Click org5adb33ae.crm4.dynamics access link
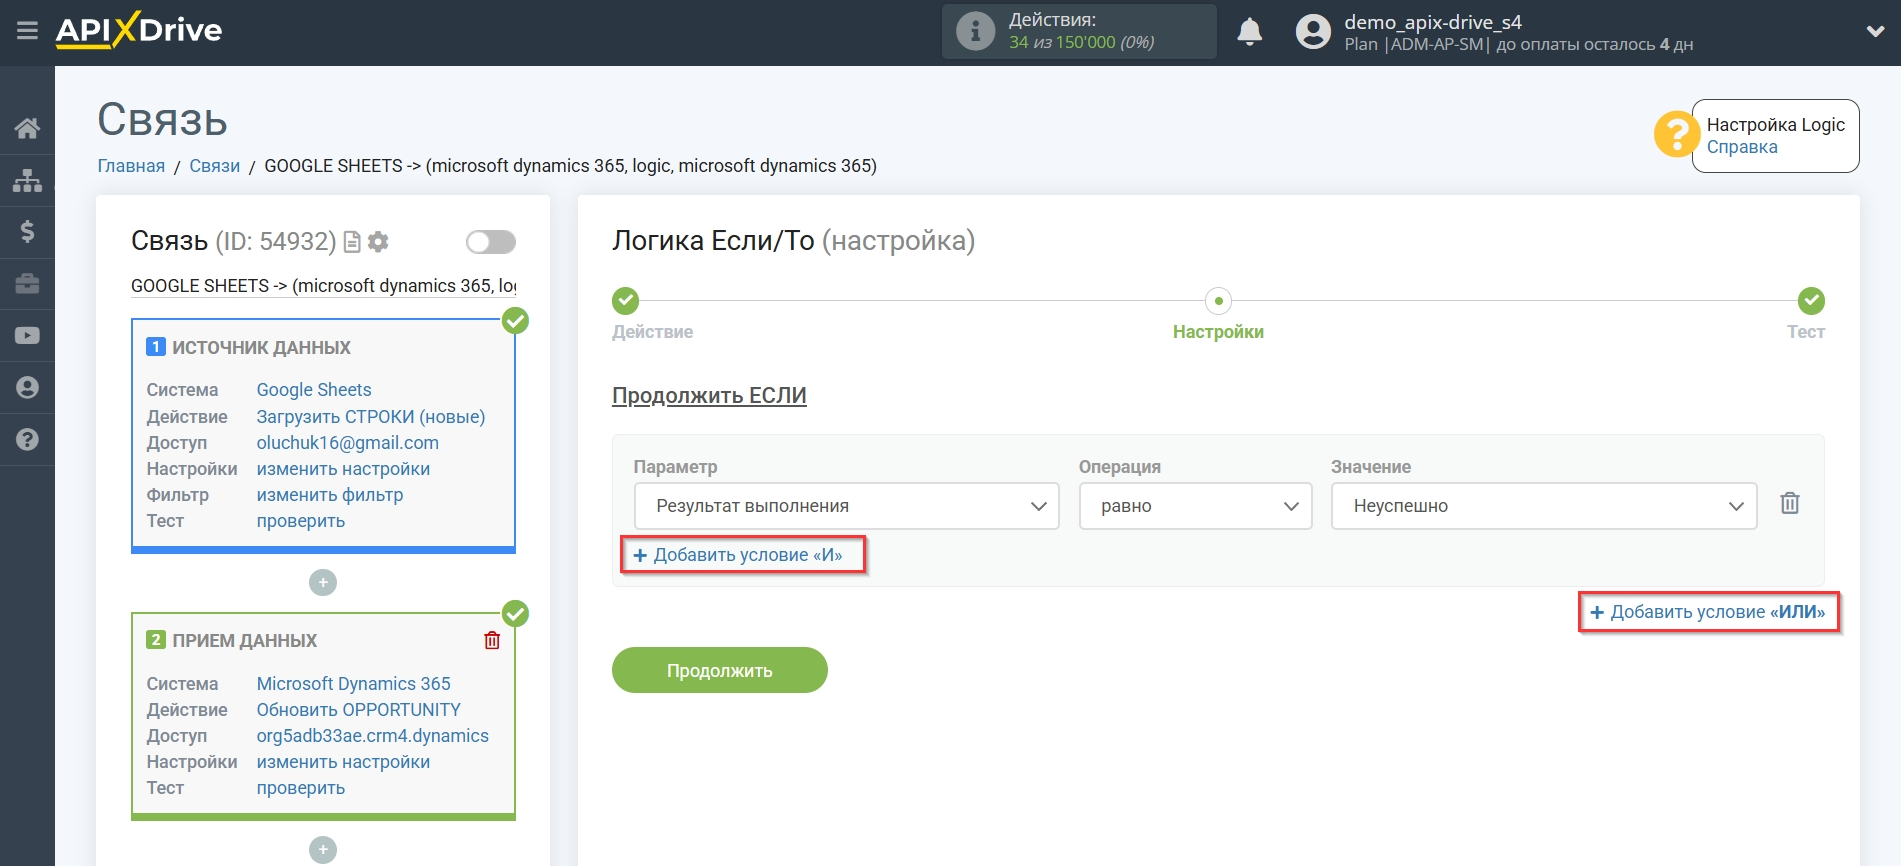The width and height of the screenshot is (1901, 866). pos(373,736)
